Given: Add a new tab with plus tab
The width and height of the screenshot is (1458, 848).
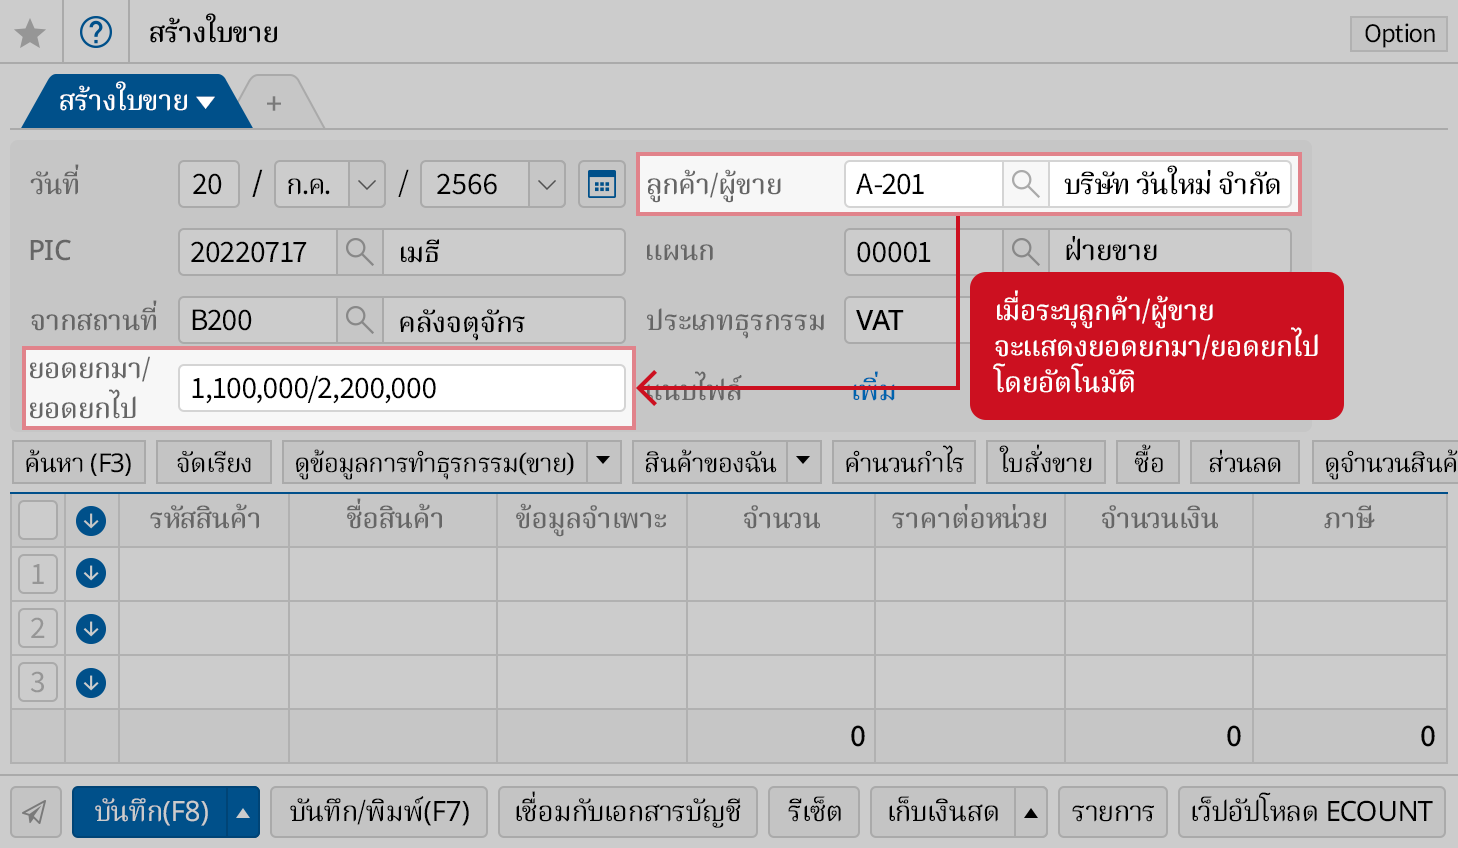Looking at the screenshot, I should click(274, 104).
